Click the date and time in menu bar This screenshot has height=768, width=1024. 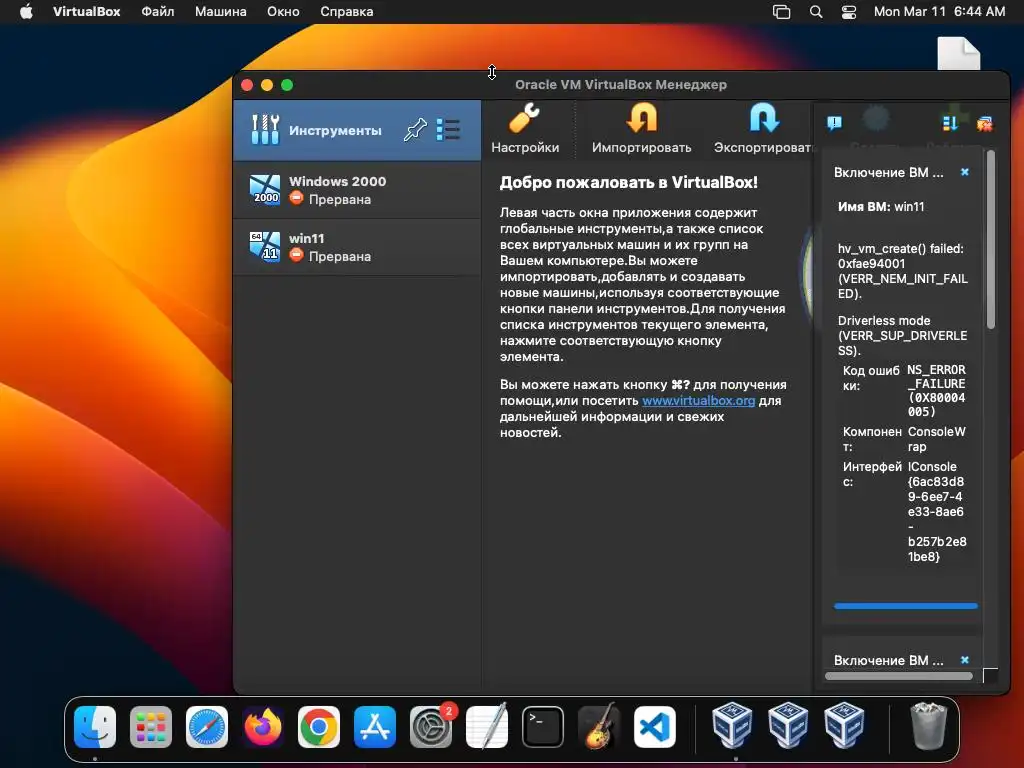(939, 12)
